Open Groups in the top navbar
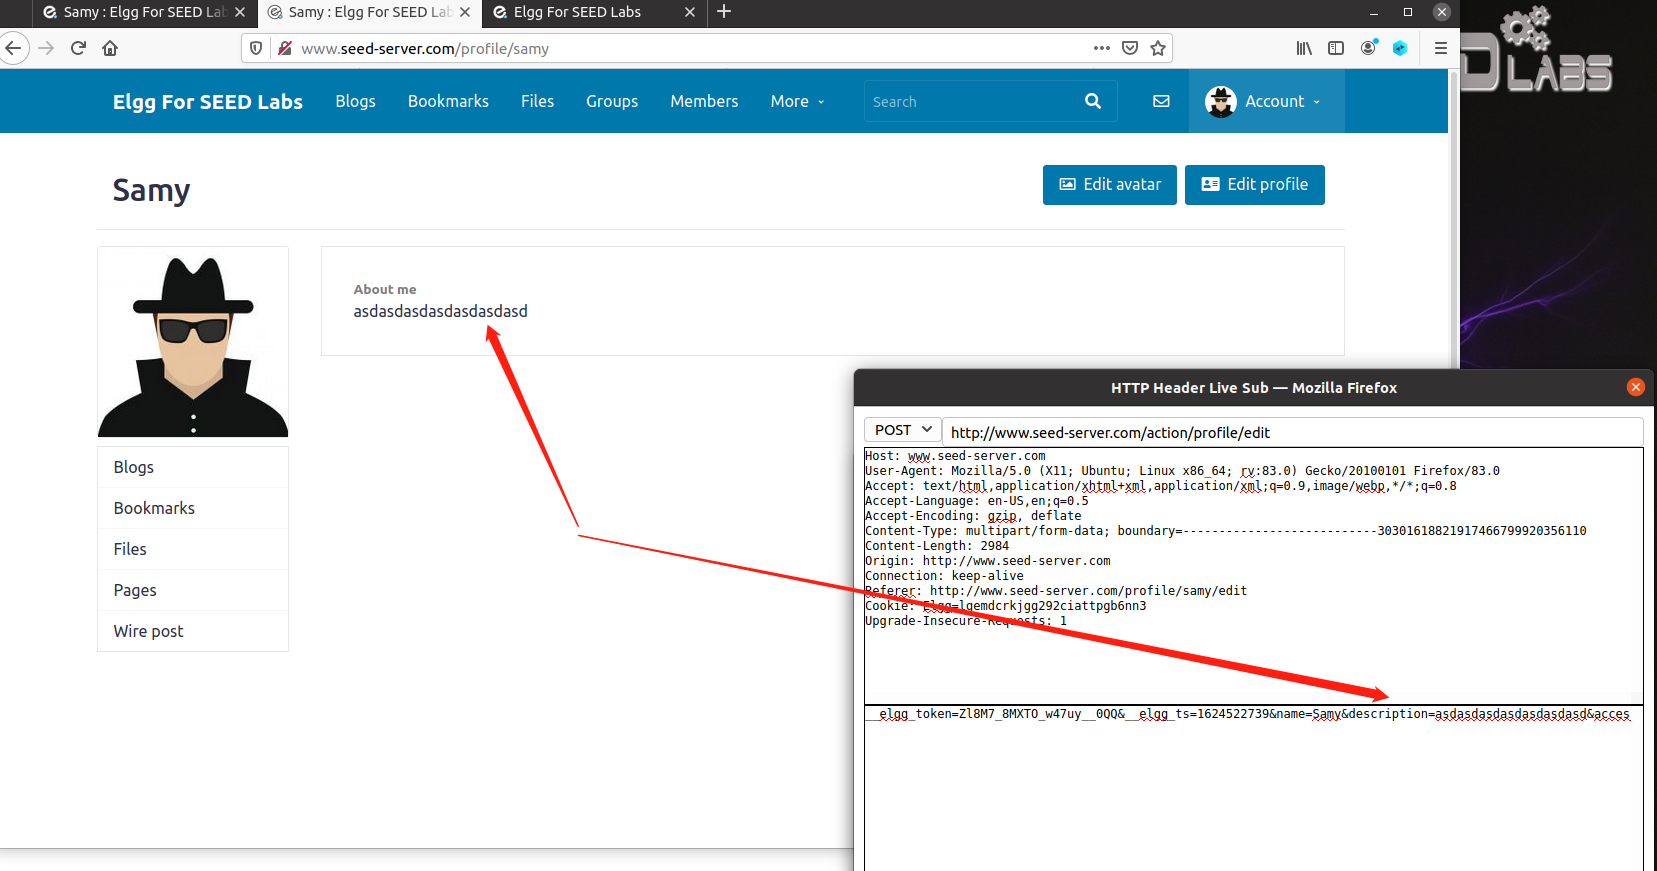Viewport: 1657px width, 871px height. 612,101
